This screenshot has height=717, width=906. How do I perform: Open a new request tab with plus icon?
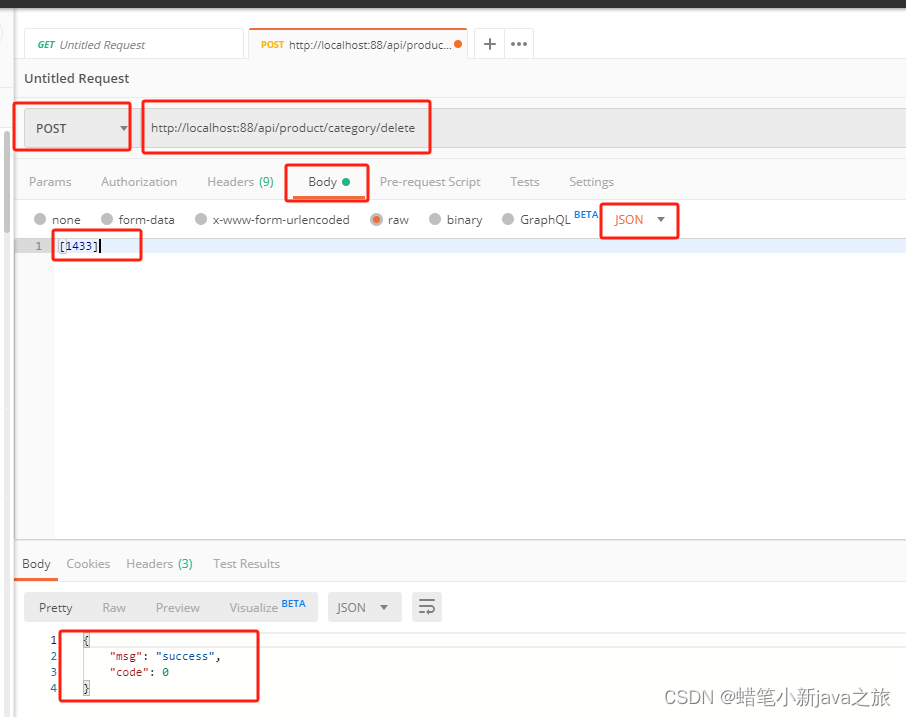pyautogui.click(x=489, y=44)
